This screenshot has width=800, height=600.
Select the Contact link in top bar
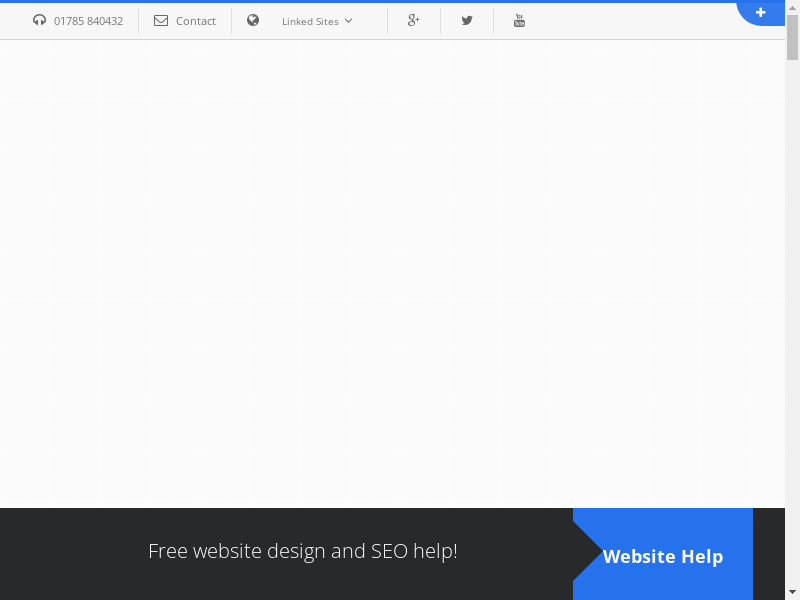point(196,21)
